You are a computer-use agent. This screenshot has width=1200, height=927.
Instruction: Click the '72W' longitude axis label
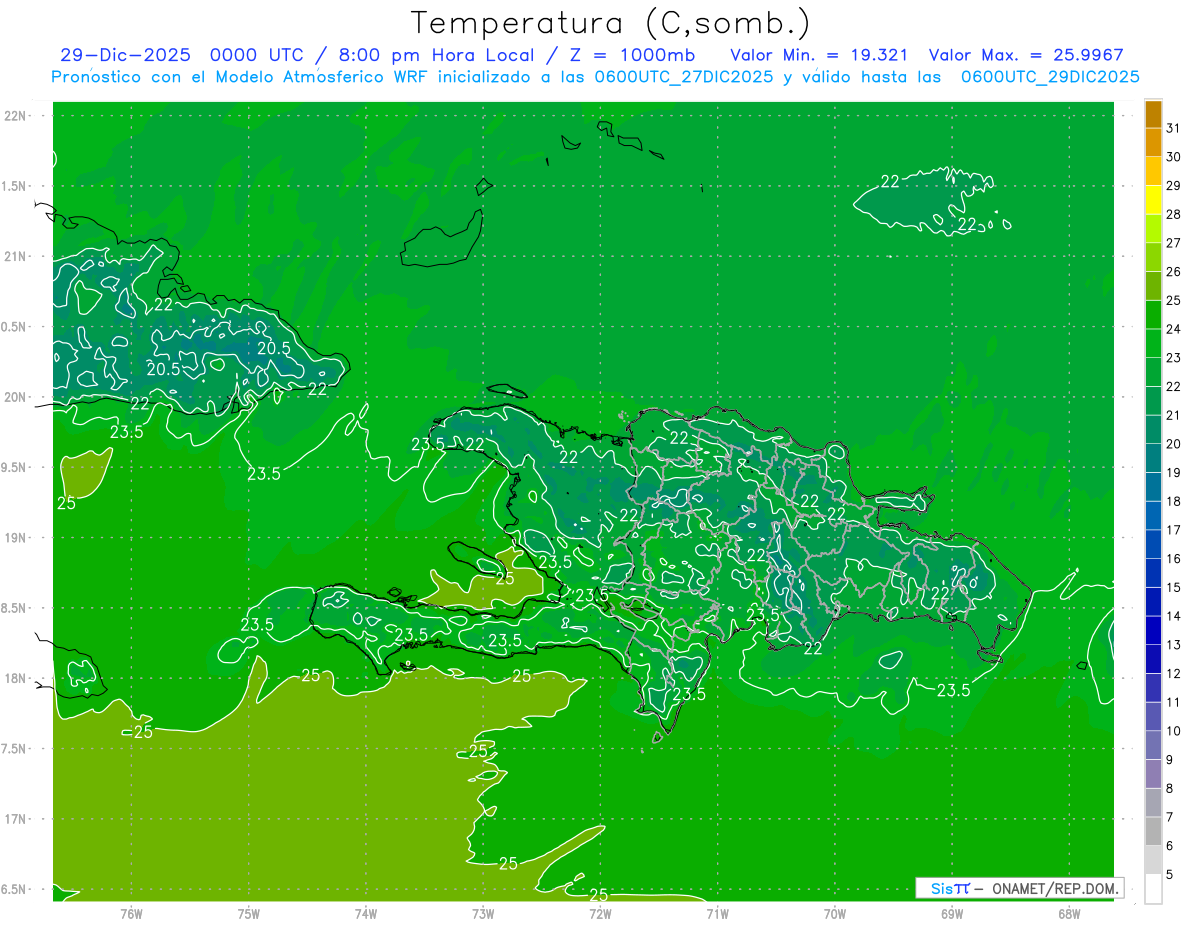[600, 913]
